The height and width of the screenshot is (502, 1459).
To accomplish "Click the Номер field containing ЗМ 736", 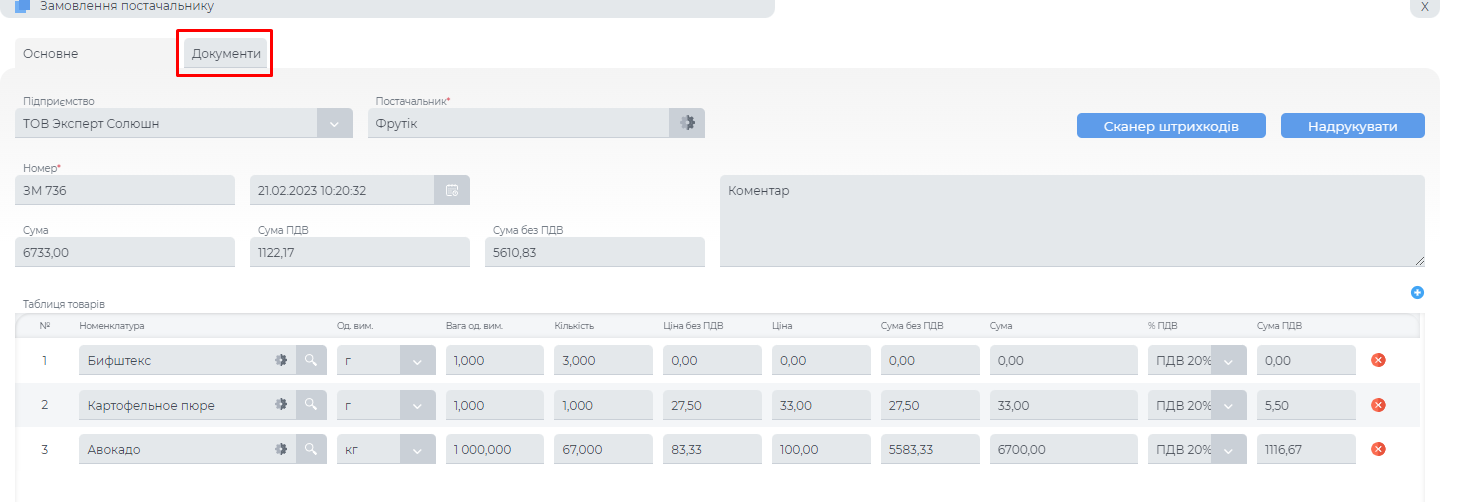I will point(125,190).
